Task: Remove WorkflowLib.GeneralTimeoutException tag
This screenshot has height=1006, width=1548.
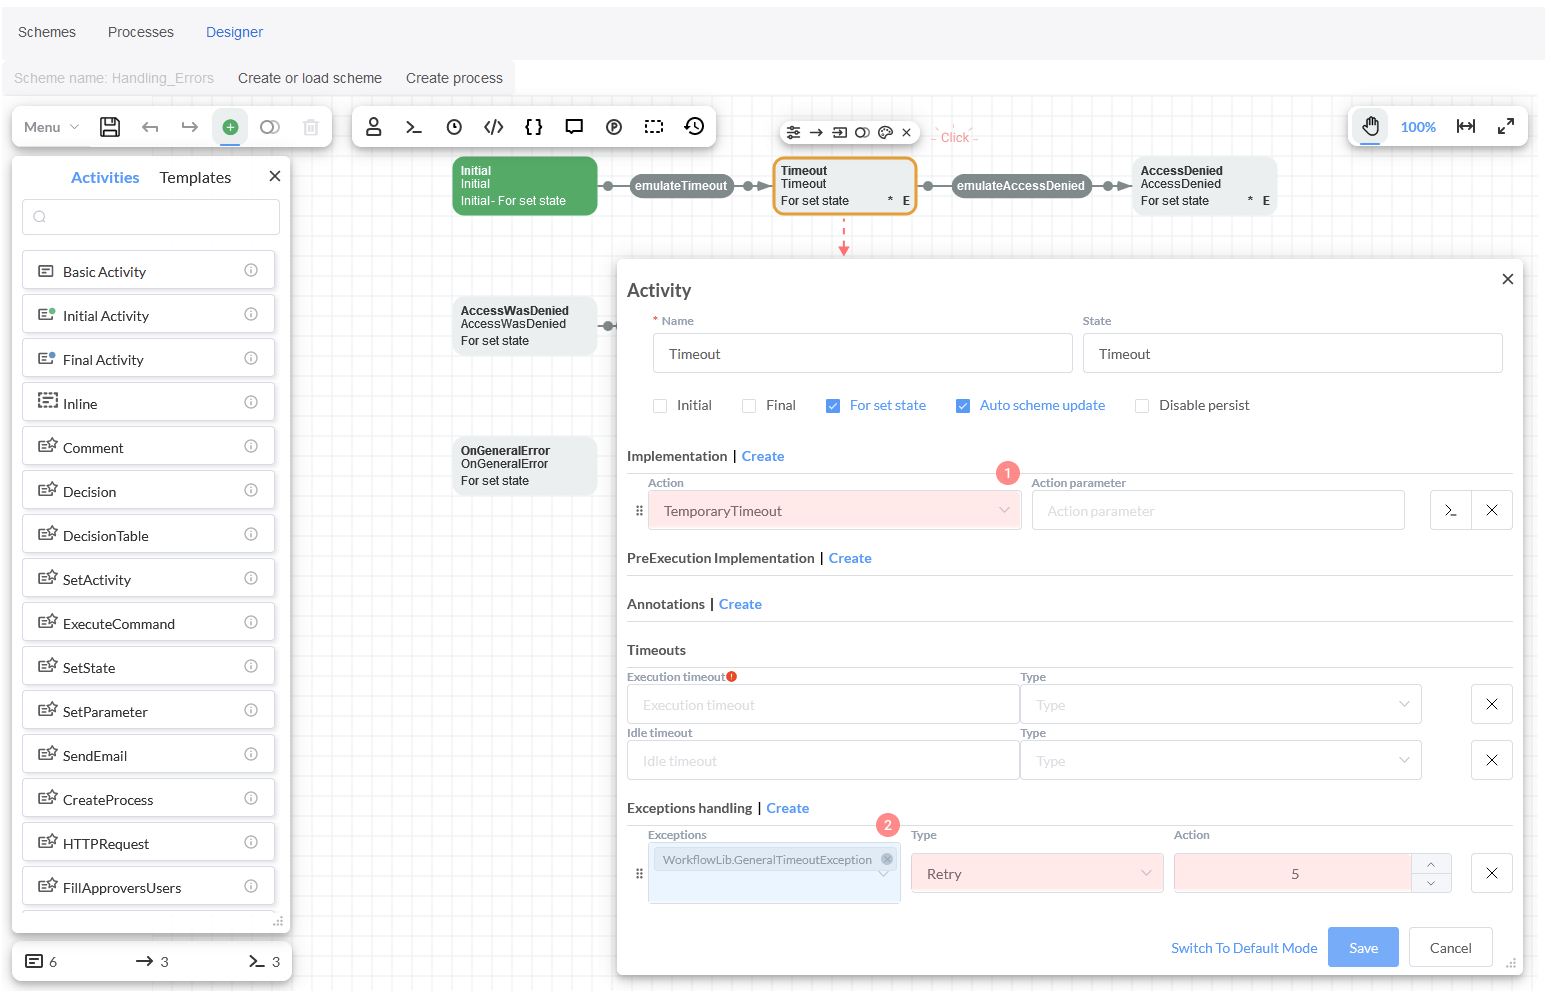Action: click(887, 859)
